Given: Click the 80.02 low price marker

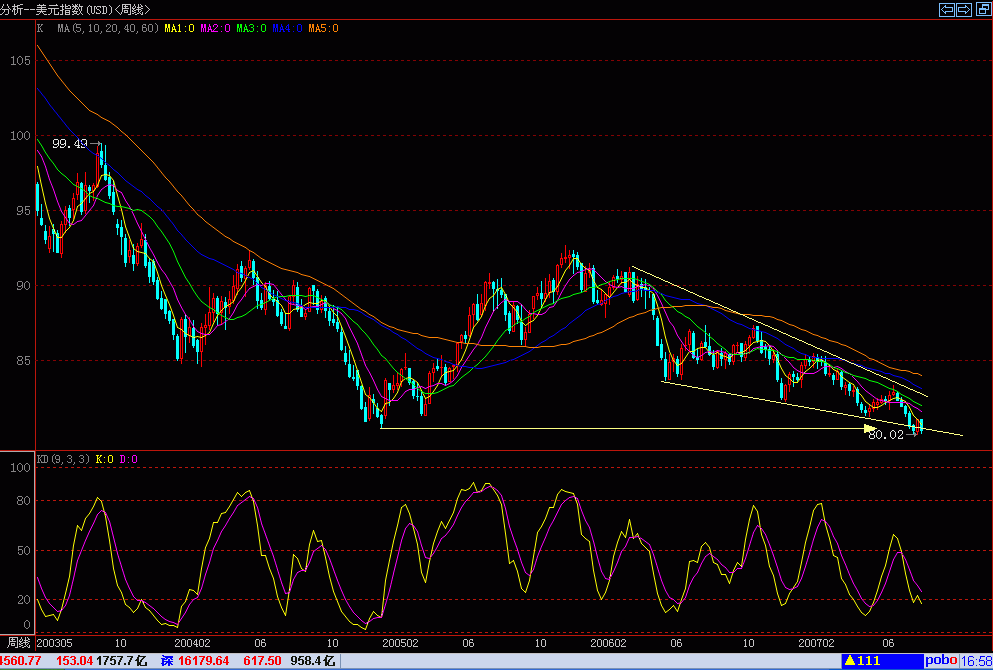Looking at the screenshot, I should click(x=886, y=435).
